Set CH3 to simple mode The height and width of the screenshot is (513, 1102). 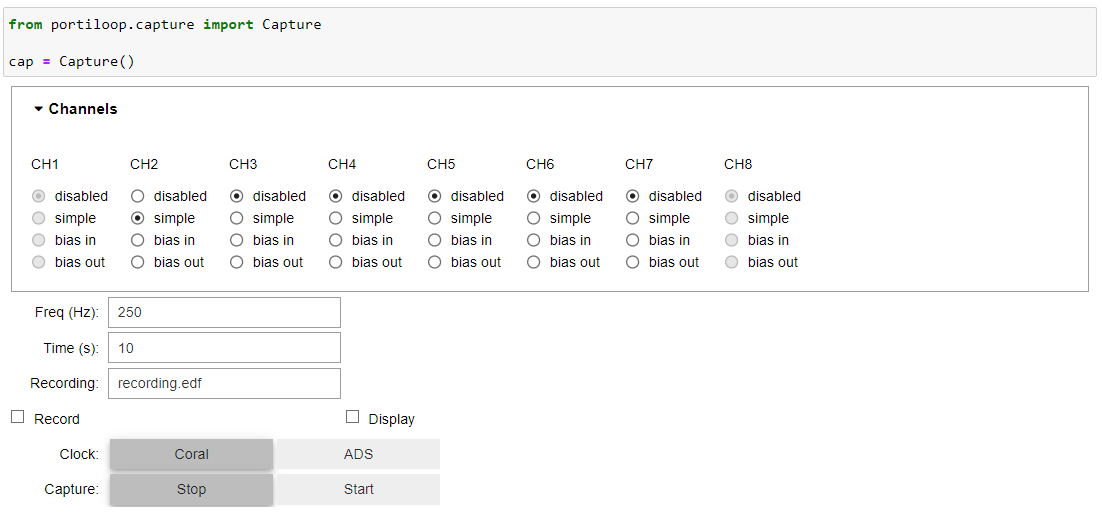[x=237, y=219]
